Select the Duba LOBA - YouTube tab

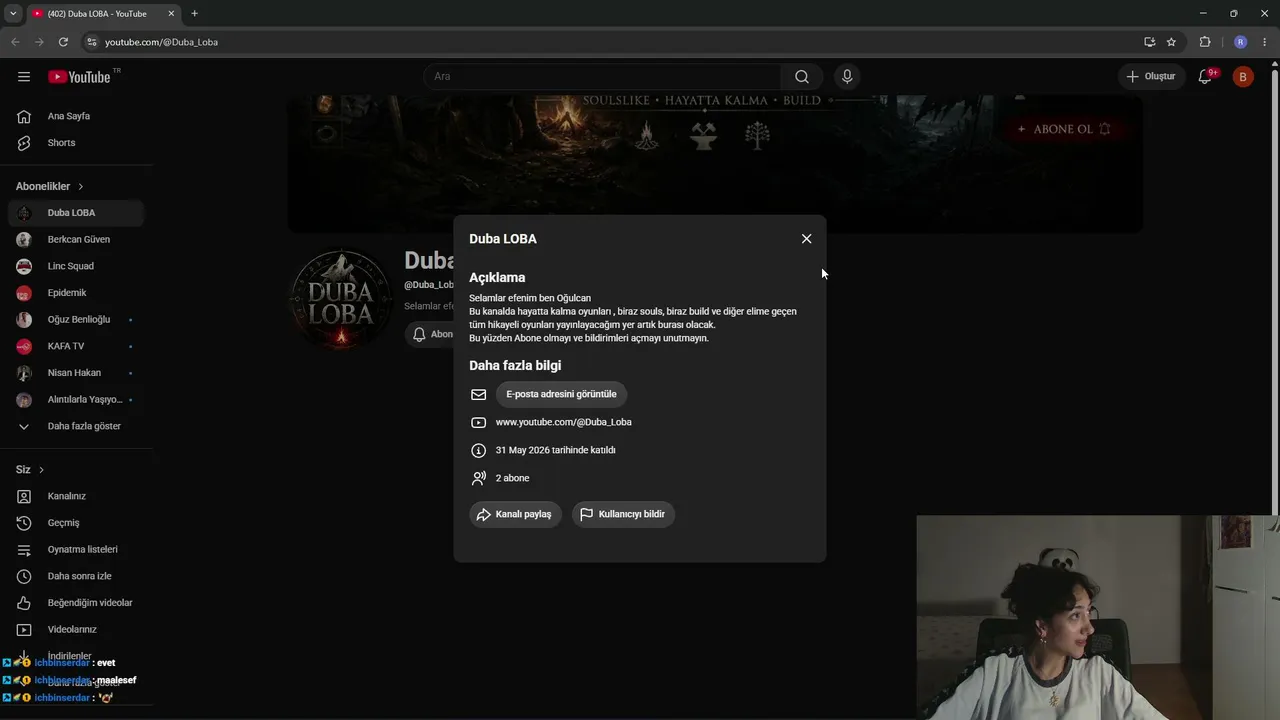(103, 14)
